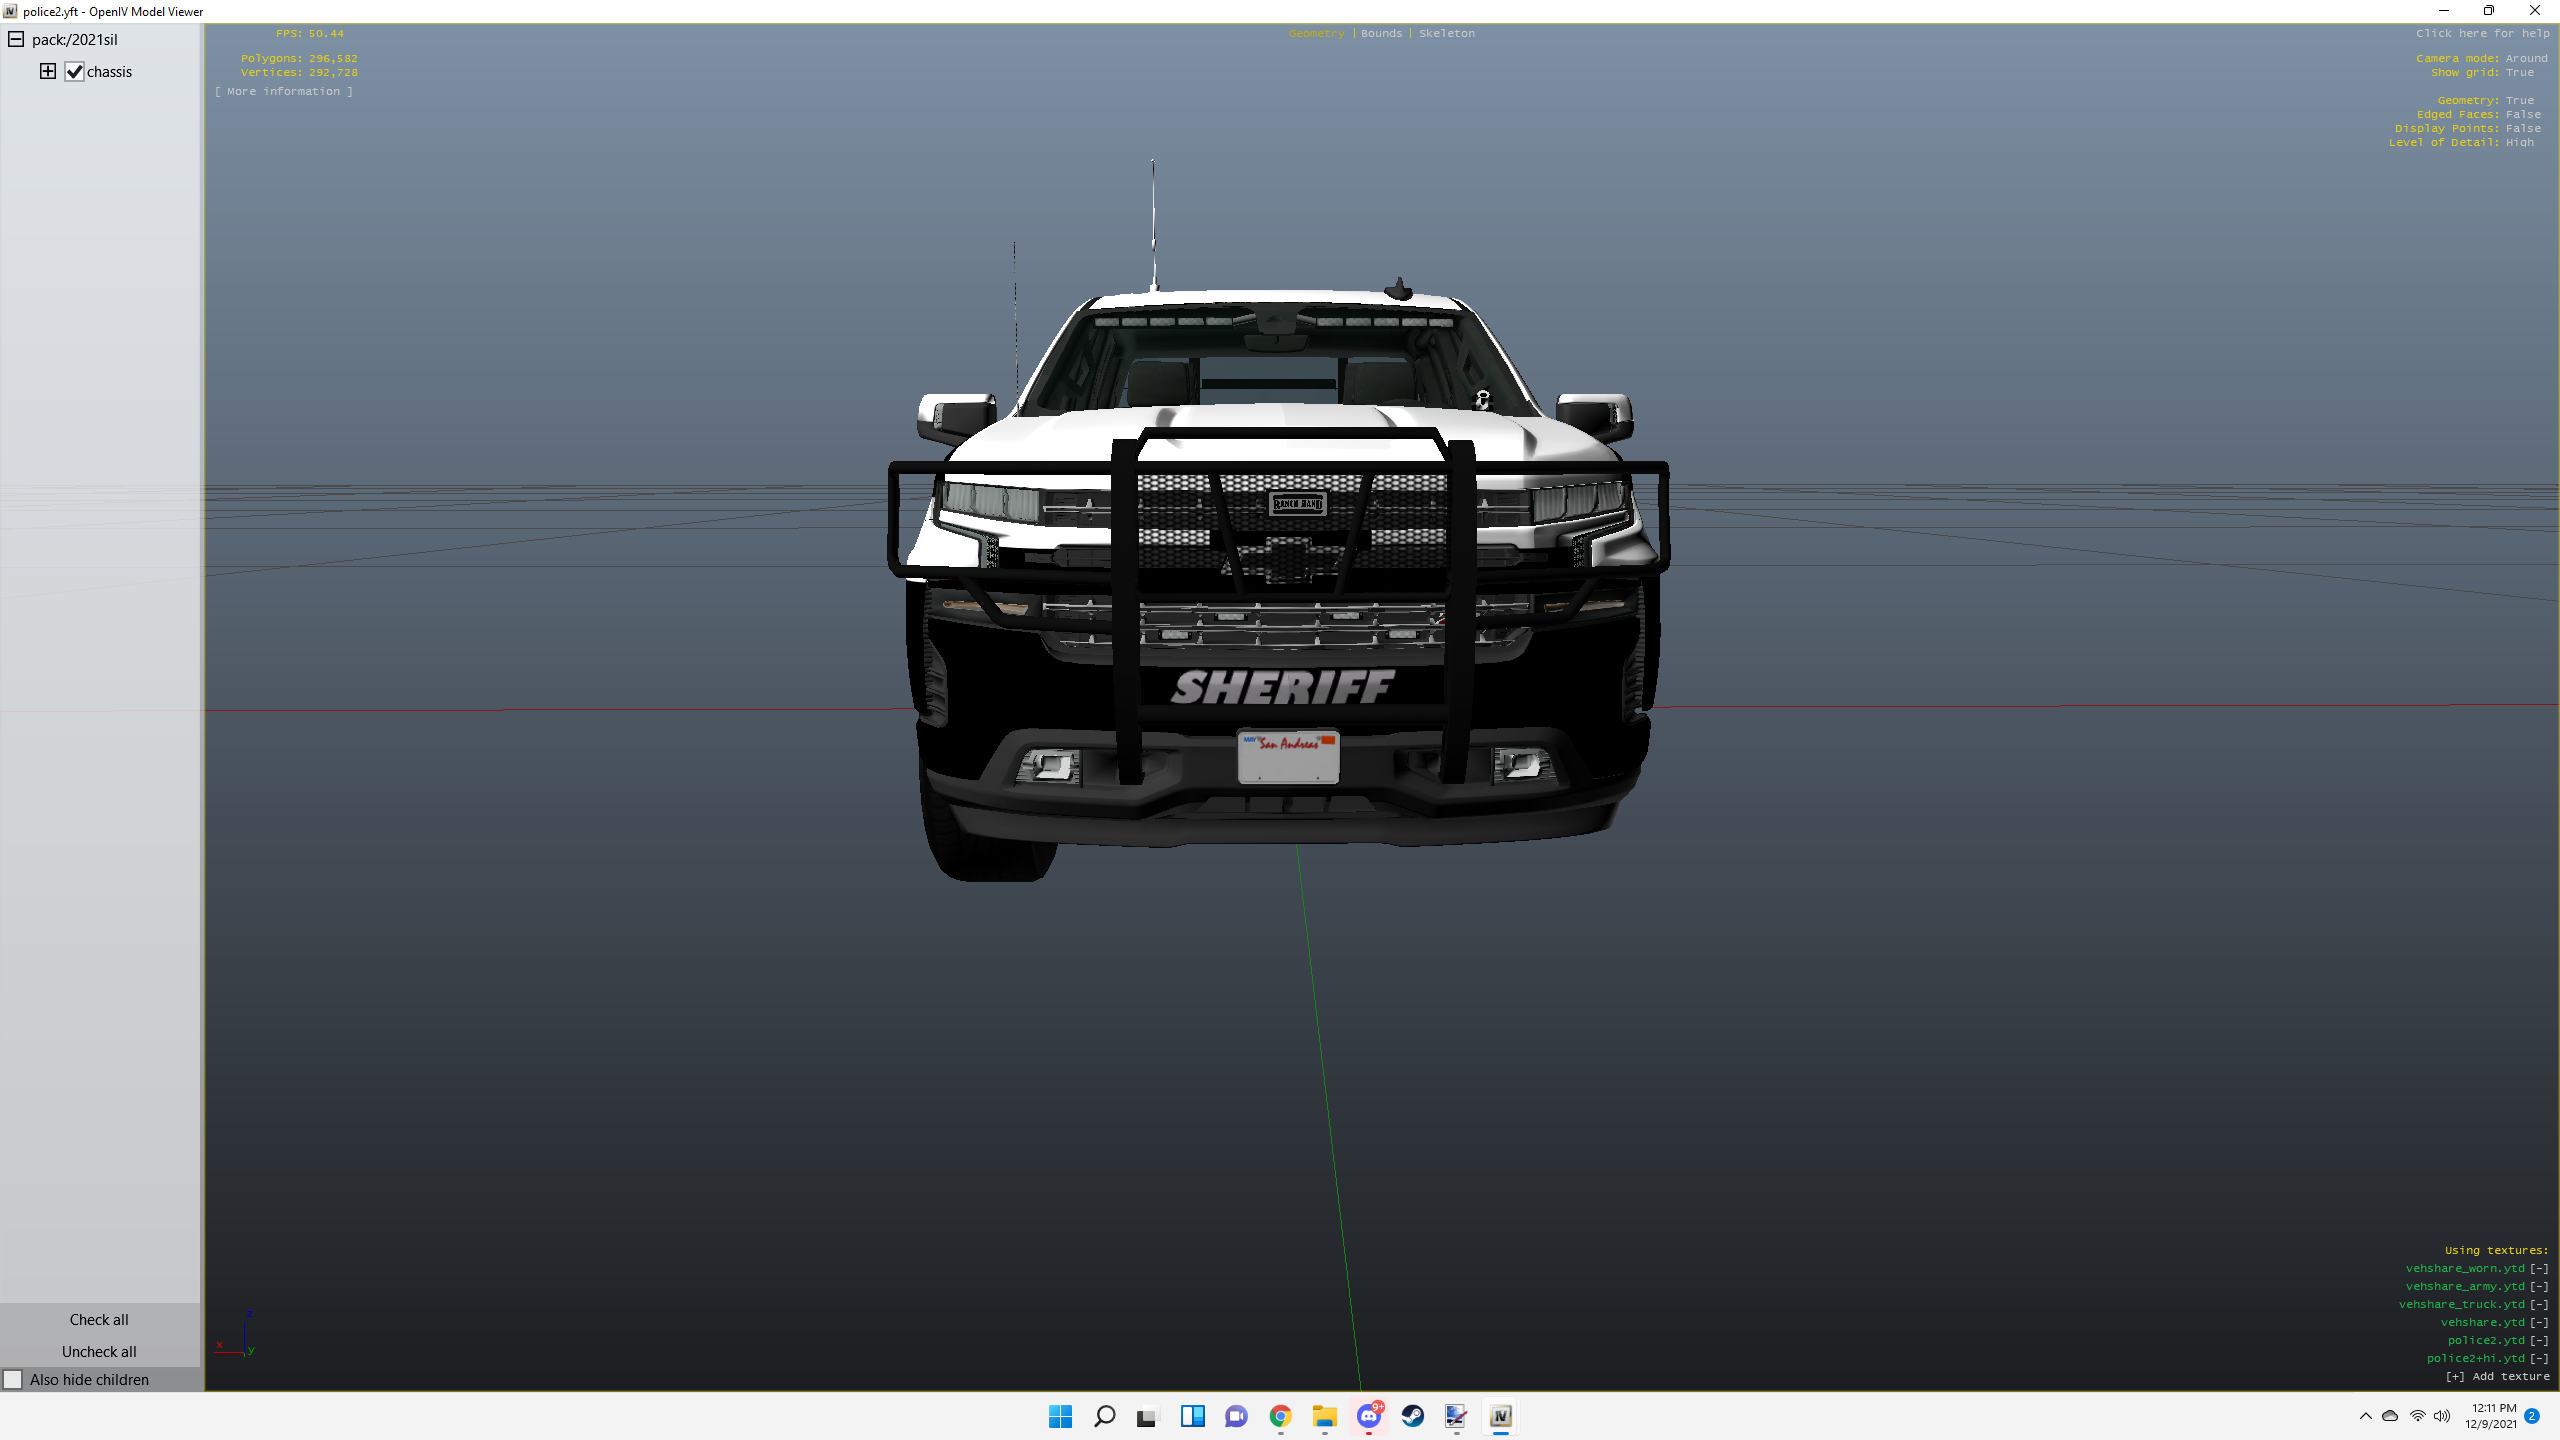Switch to the Bounds view tab
Screen dimensions: 2560x1440
coord(1381,33)
